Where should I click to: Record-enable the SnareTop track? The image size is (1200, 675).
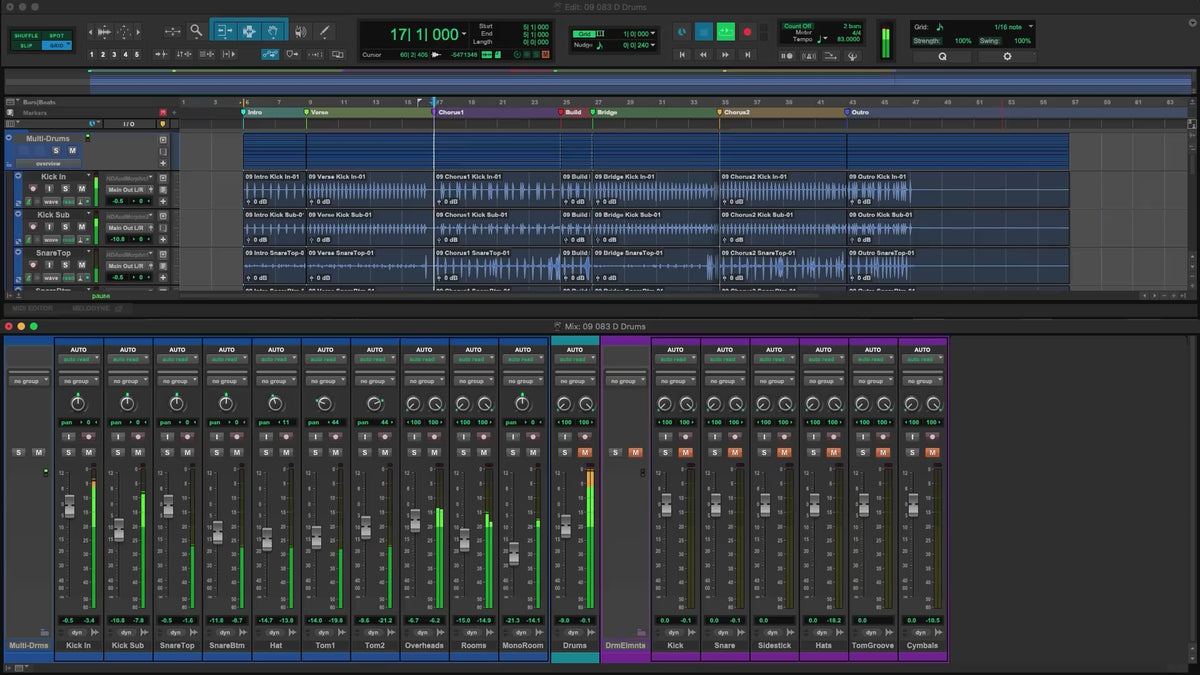point(35,265)
